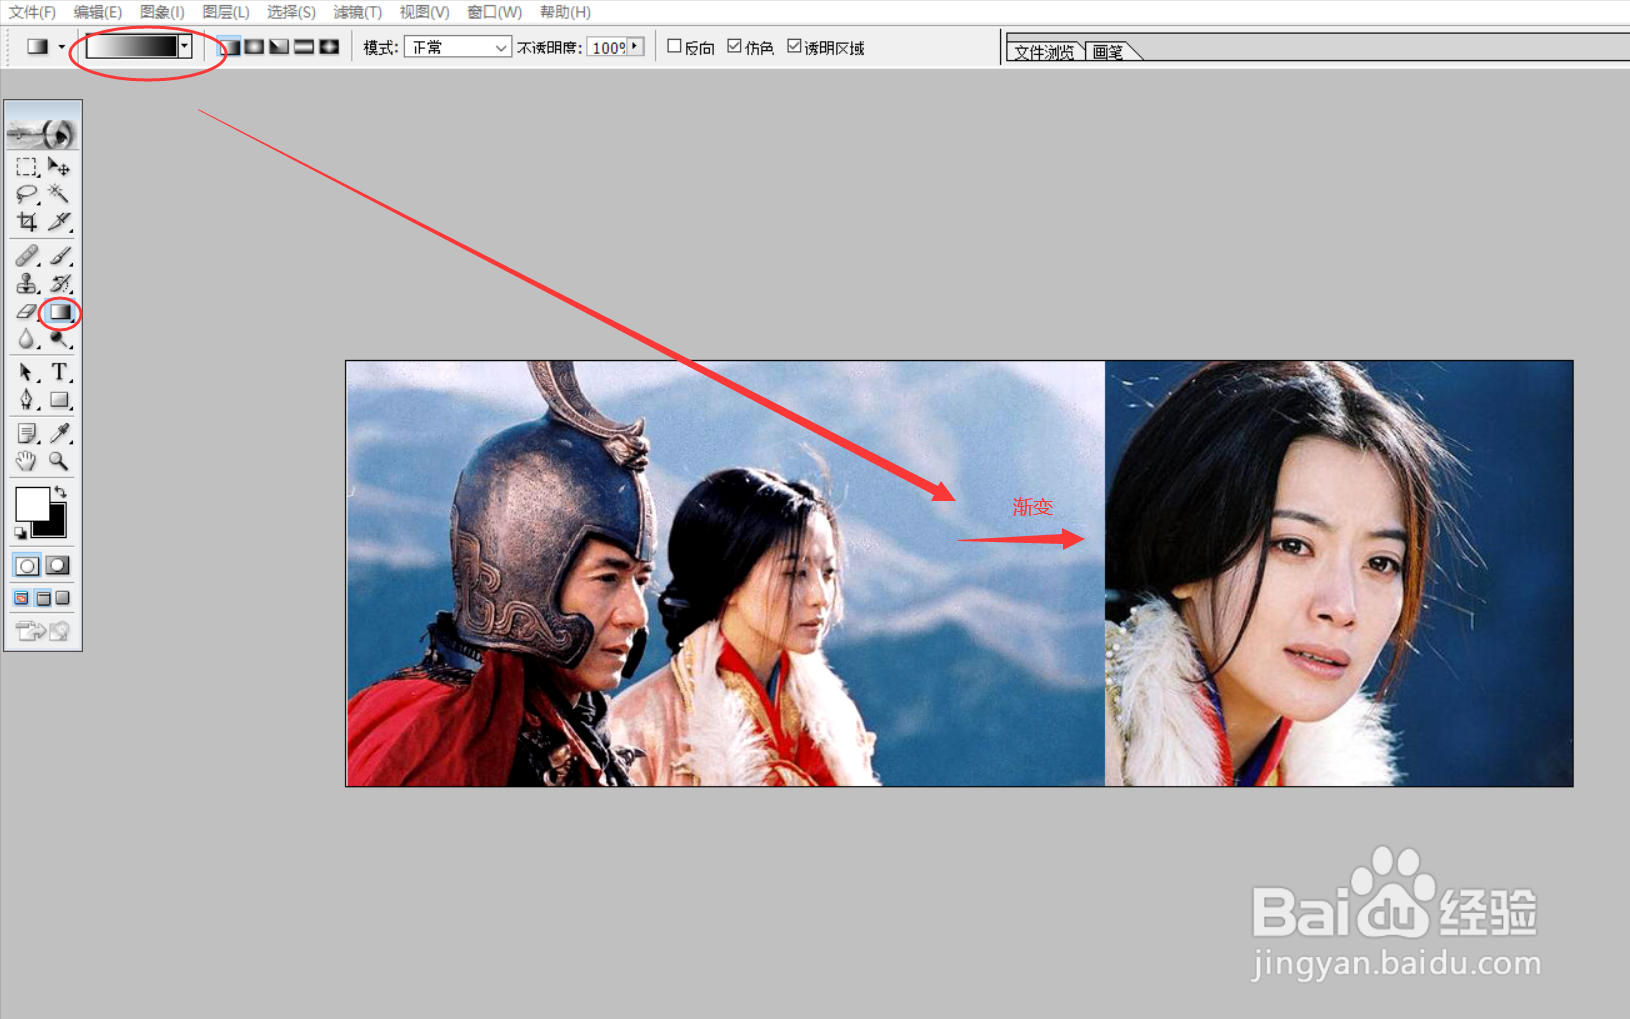Open the 文件(F) menu
Image resolution: width=1630 pixels, height=1019 pixels.
click(x=32, y=12)
